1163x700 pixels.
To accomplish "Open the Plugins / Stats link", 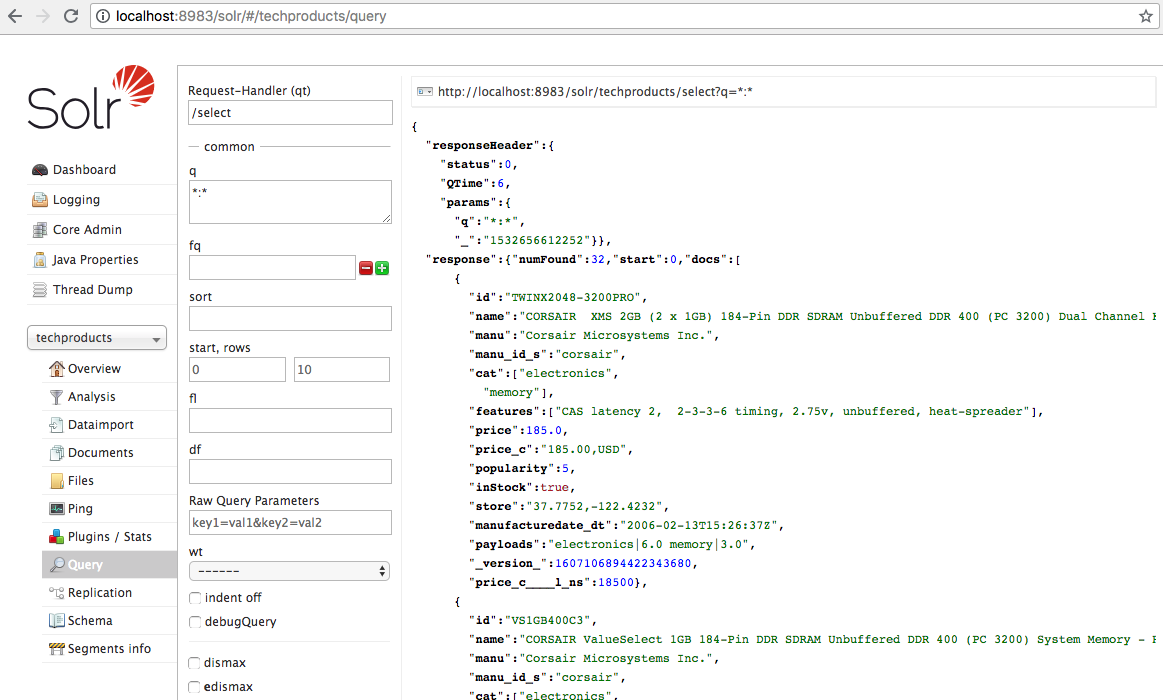I will tap(110, 537).
